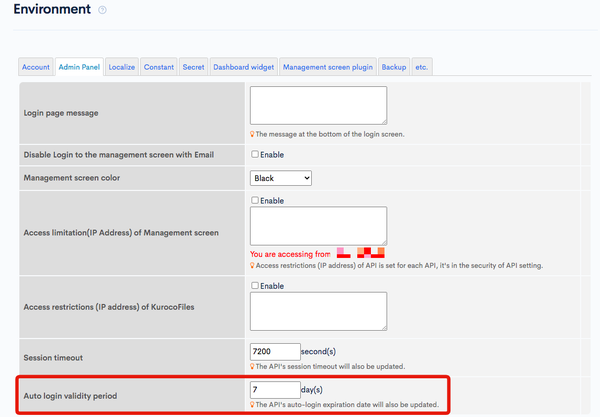The width and height of the screenshot is (600, 417).
Task: Enable Disable Login with Email checkbox
Action: coord(255,154)
